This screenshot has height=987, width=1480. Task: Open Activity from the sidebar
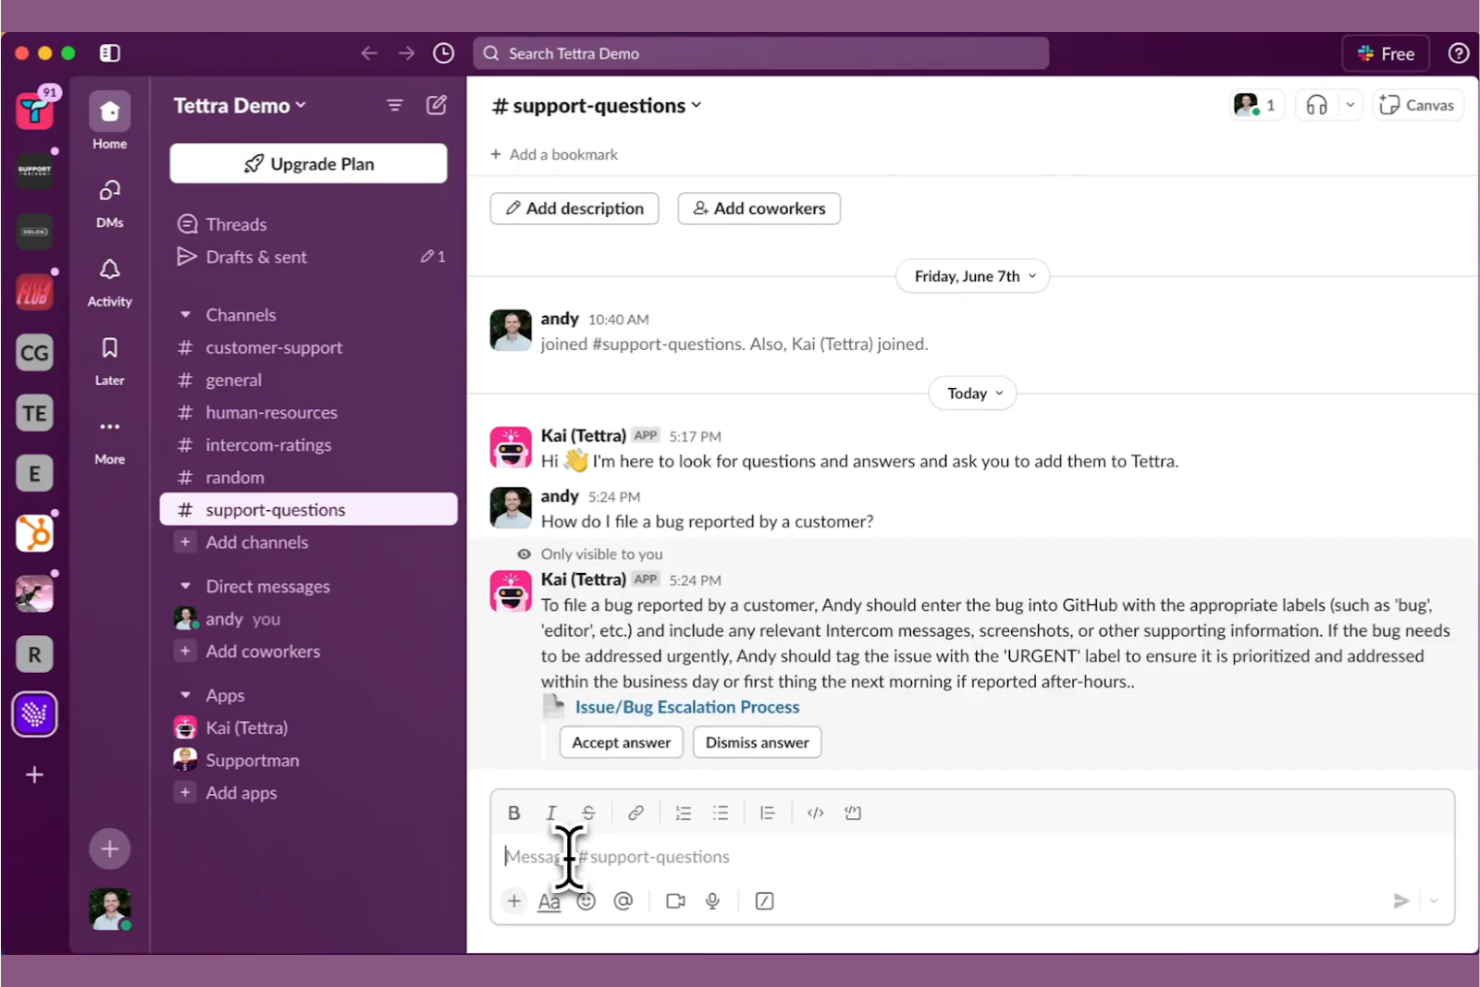109,282
